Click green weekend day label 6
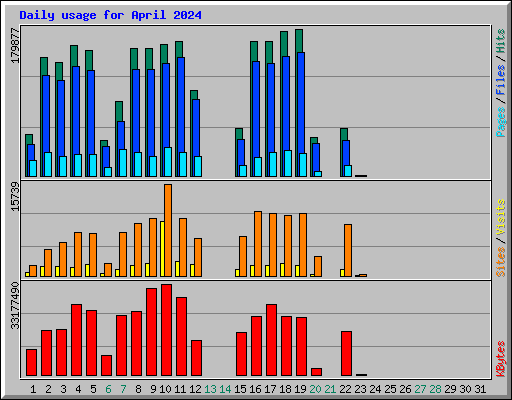Image resolution: width=512 pixels, height=400 pixels. point(108,389)
